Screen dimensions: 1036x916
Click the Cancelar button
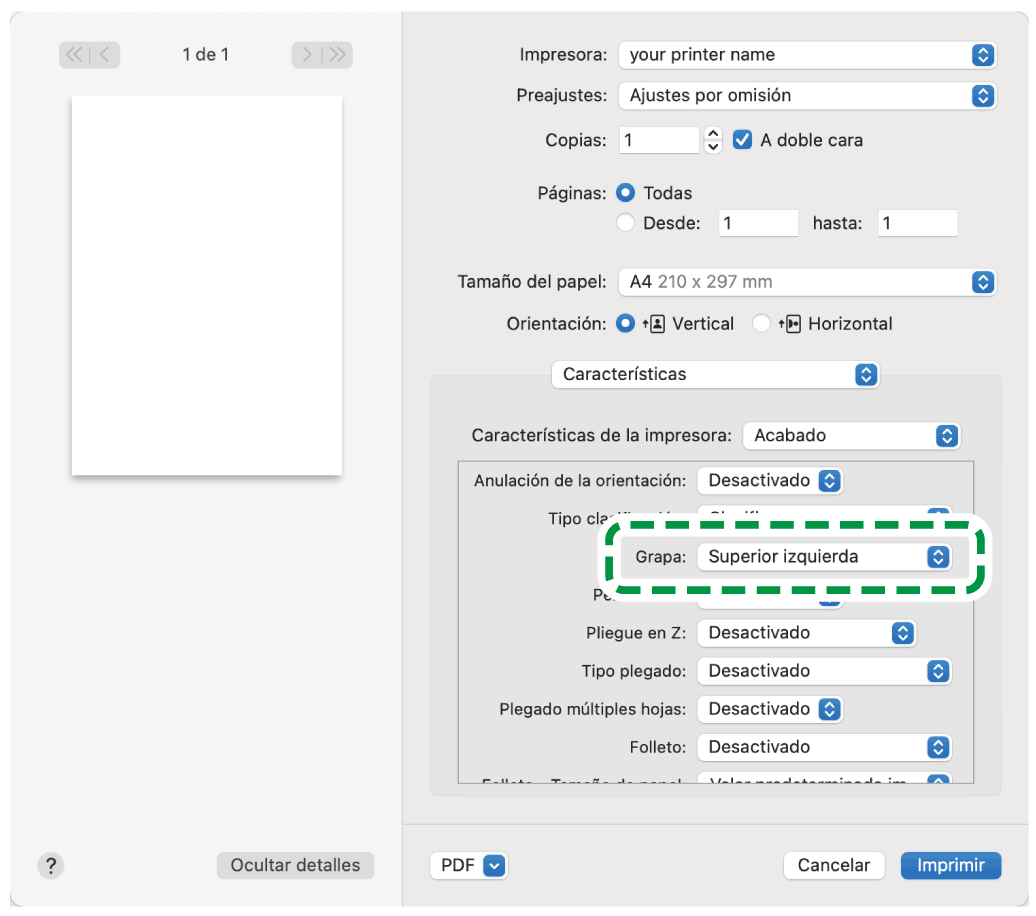pos(833,866)
